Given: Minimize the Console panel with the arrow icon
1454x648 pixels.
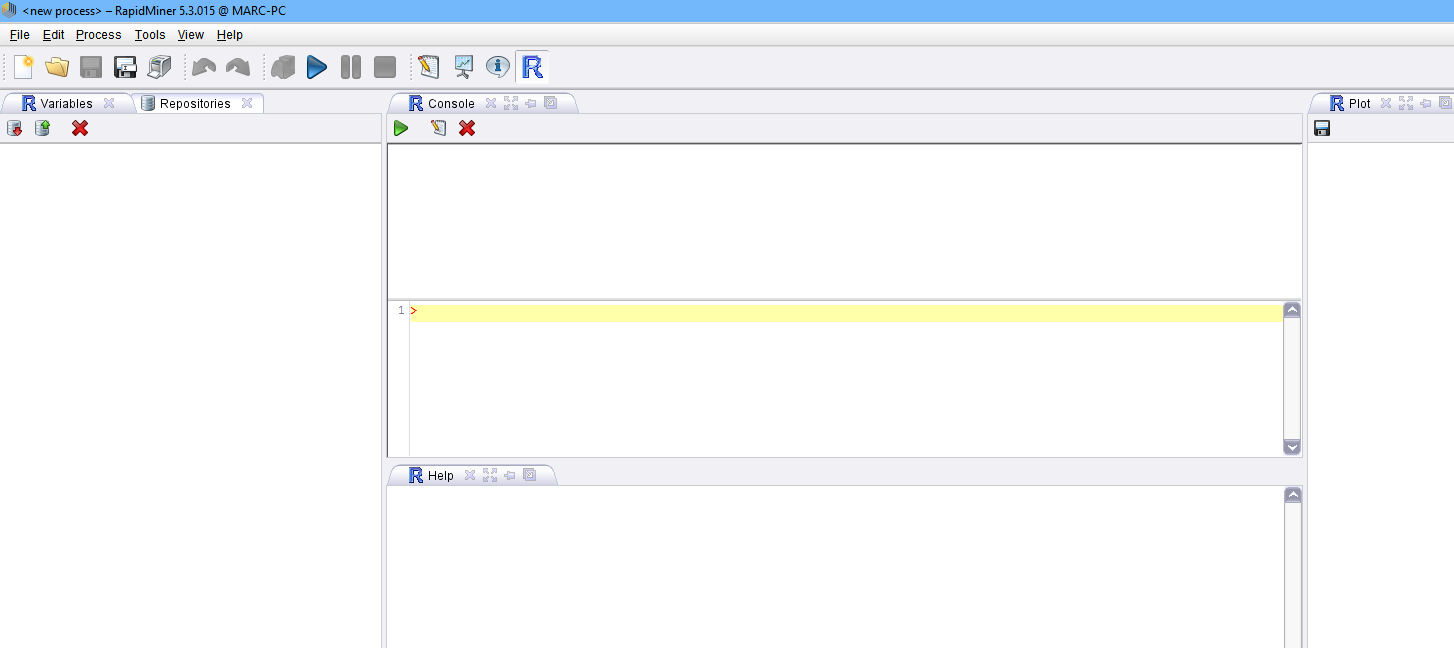Looking at the screenshot, I should 531,103.
